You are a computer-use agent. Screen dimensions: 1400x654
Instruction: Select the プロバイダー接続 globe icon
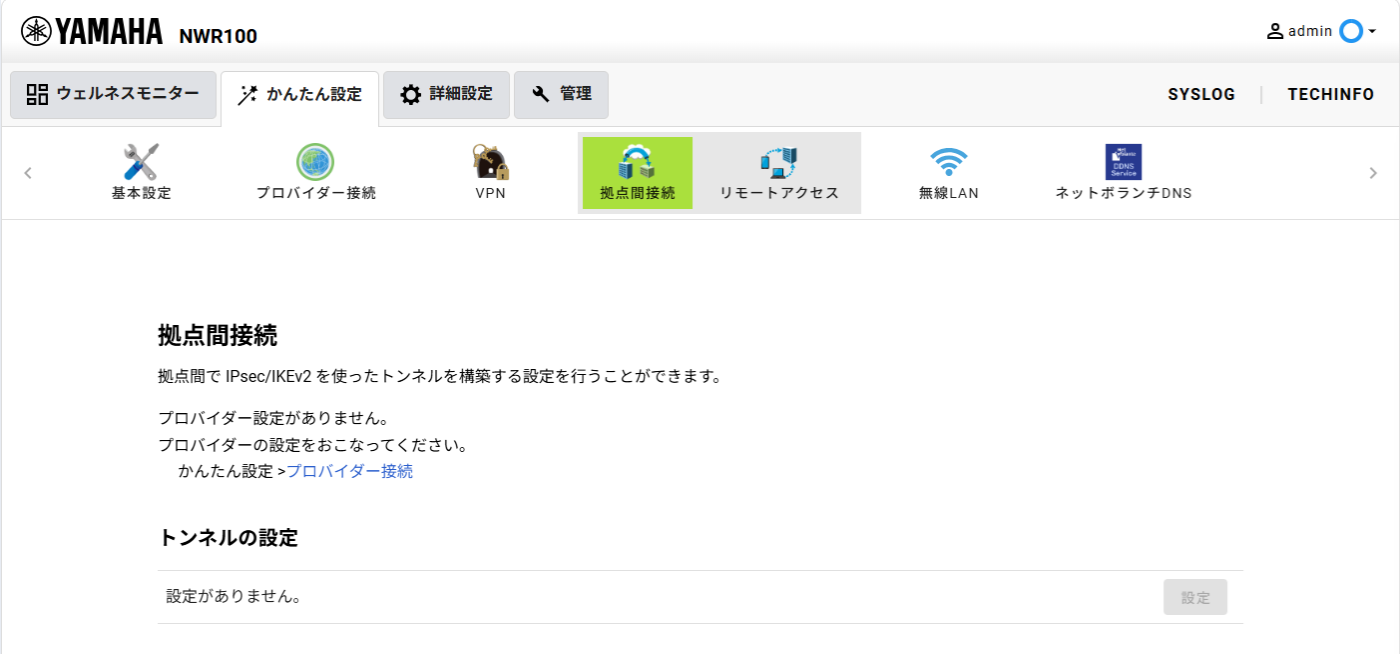click(315, 162)
